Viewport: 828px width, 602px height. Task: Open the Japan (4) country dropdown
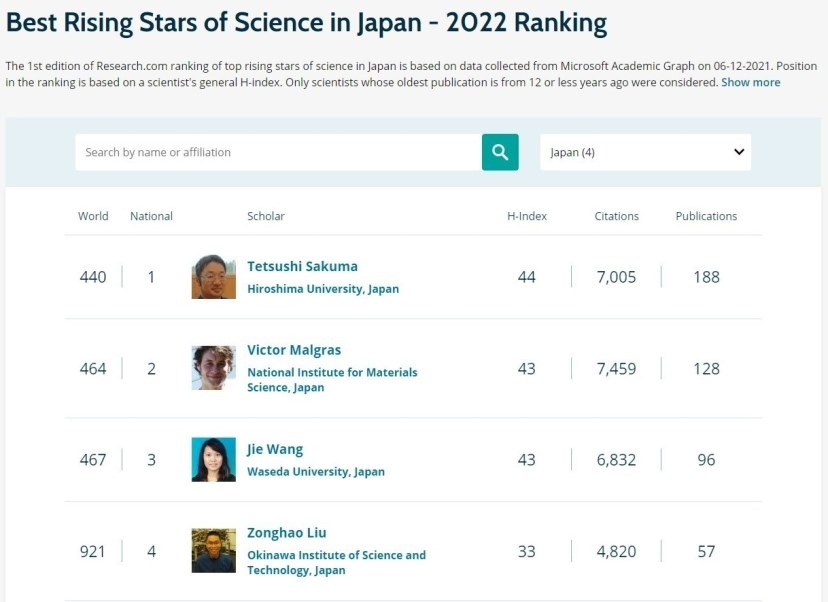coord(645,152)
